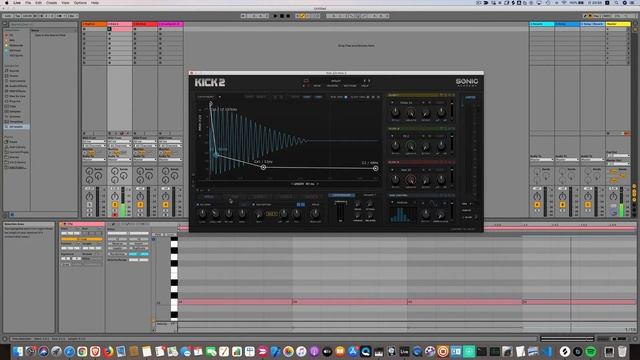
Task: Toggle the blue return track's activator
Action: pos(562,205)
